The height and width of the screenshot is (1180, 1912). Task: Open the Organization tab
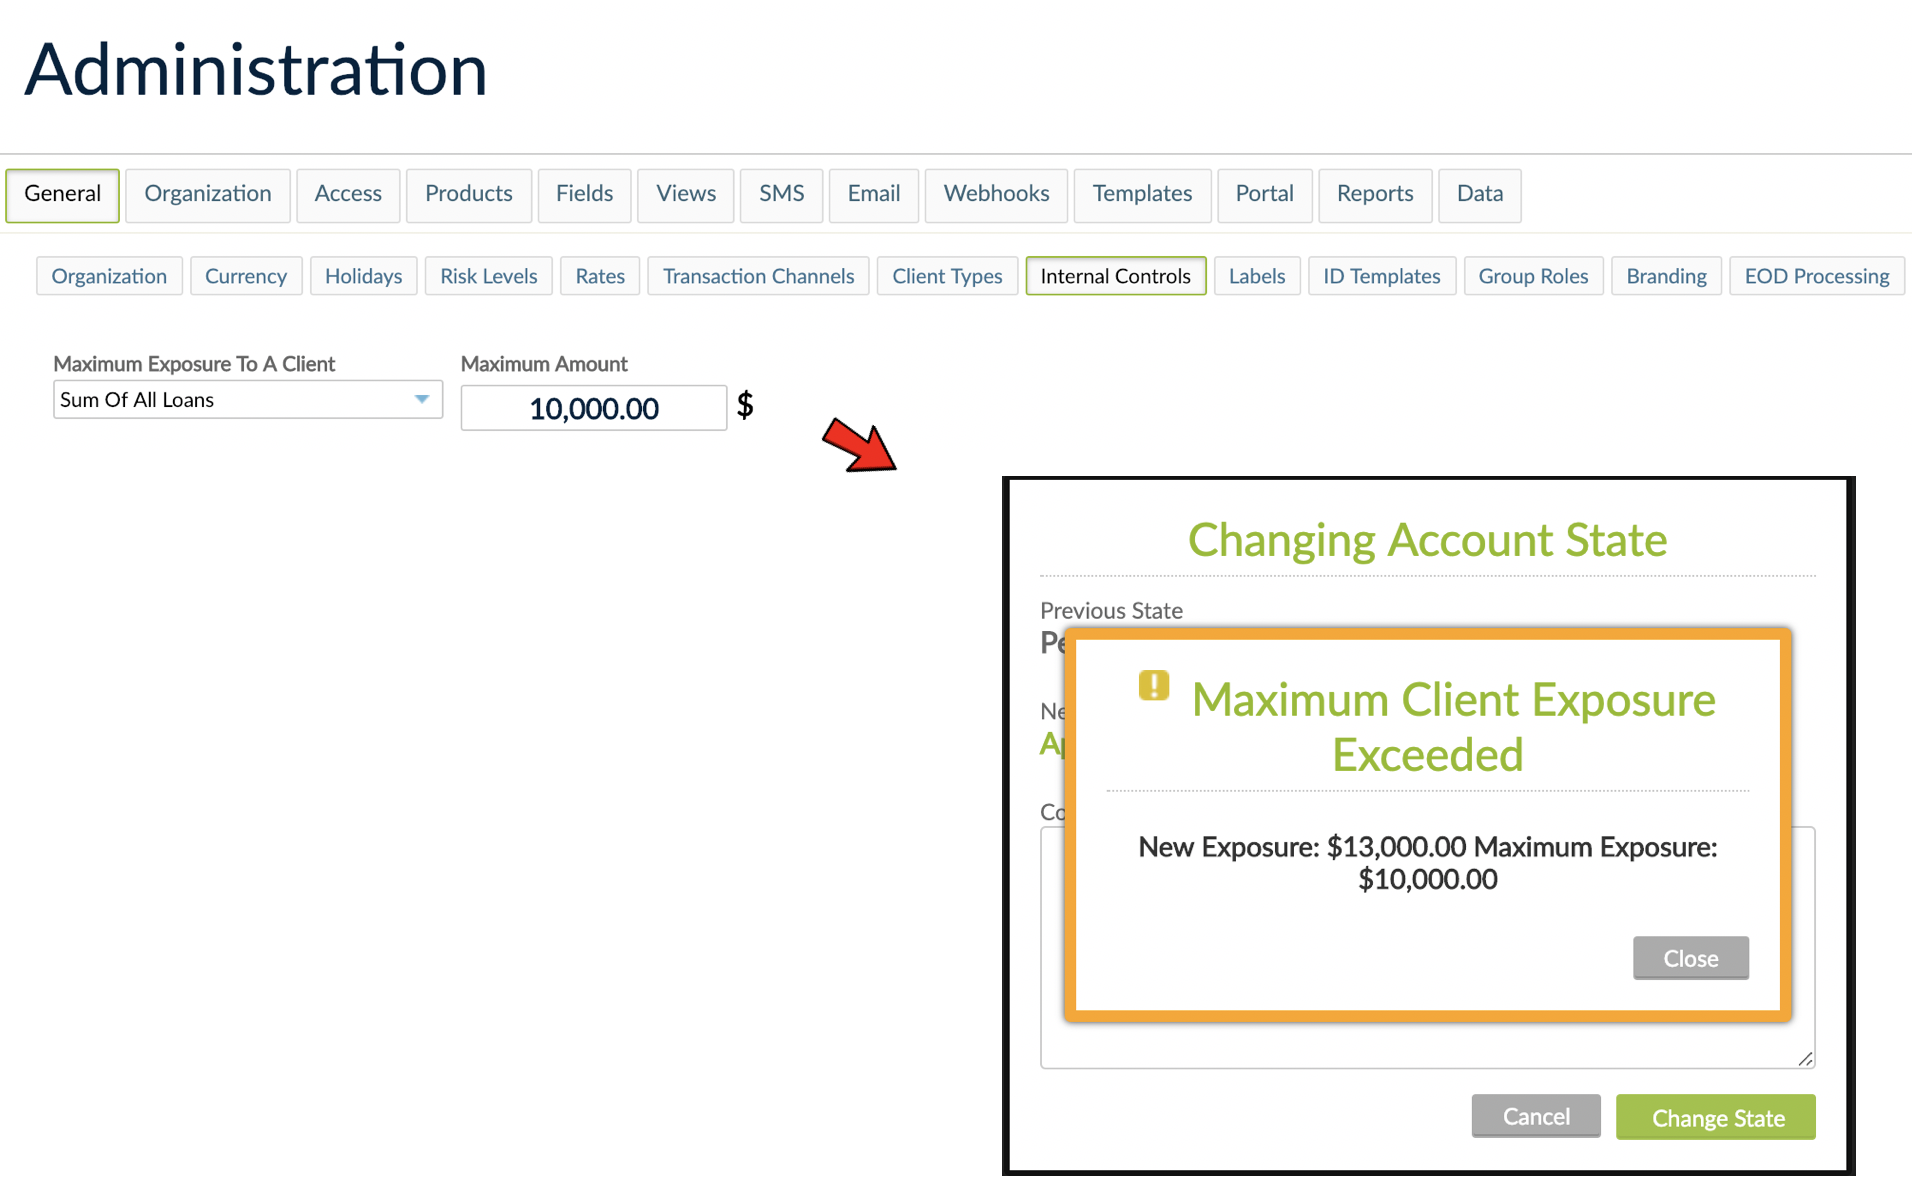coord(207,194)
